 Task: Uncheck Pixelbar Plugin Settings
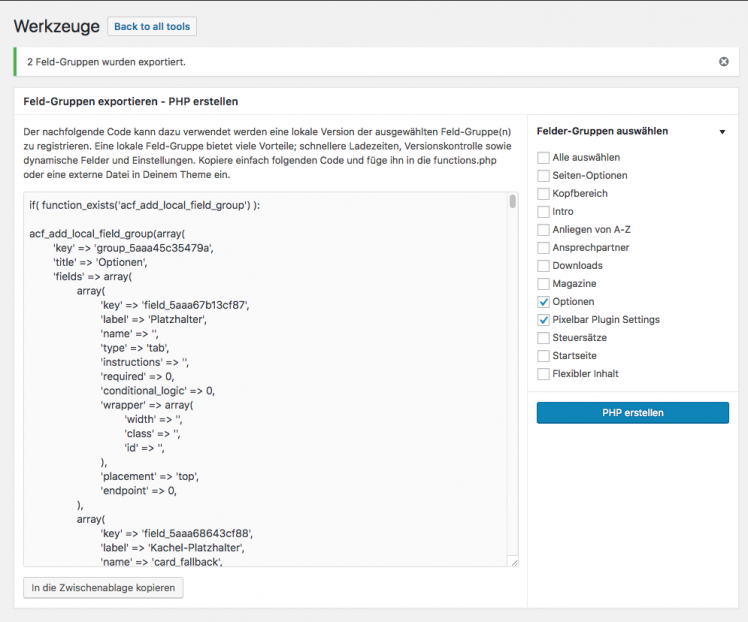[543, 320]
